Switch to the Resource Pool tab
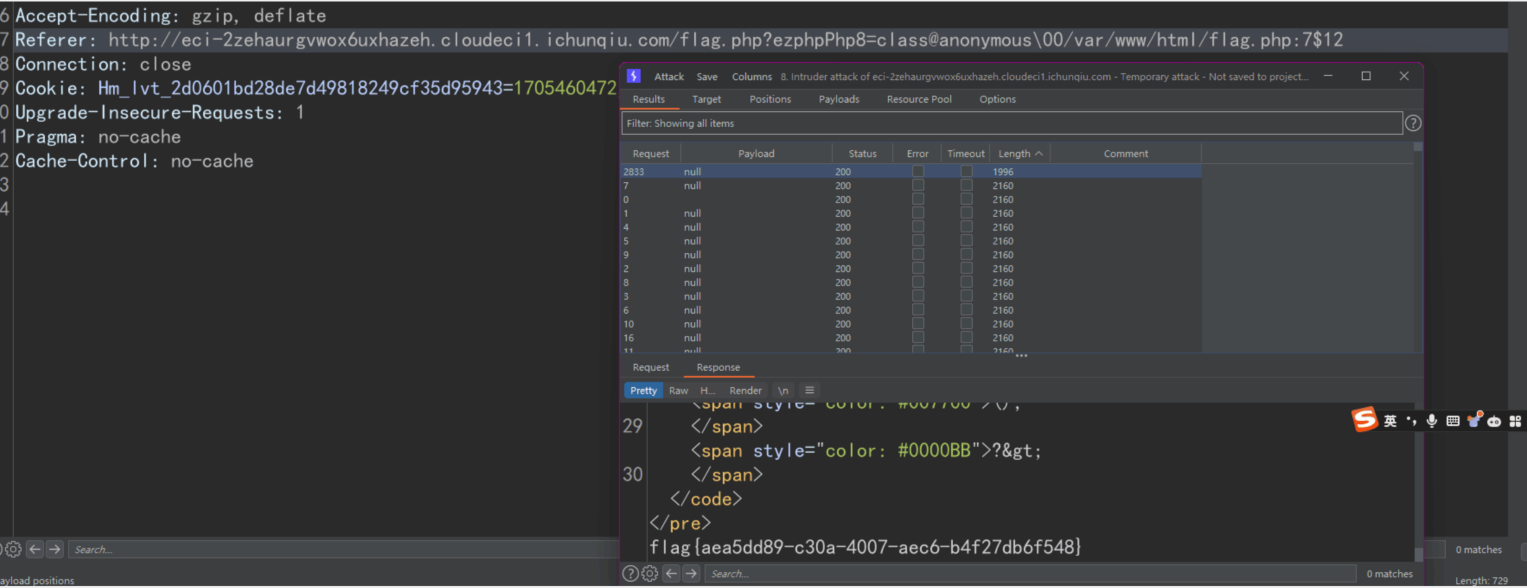Image resolution: width=1527 pixels, height=588 pixels. (x=919, y=99)
